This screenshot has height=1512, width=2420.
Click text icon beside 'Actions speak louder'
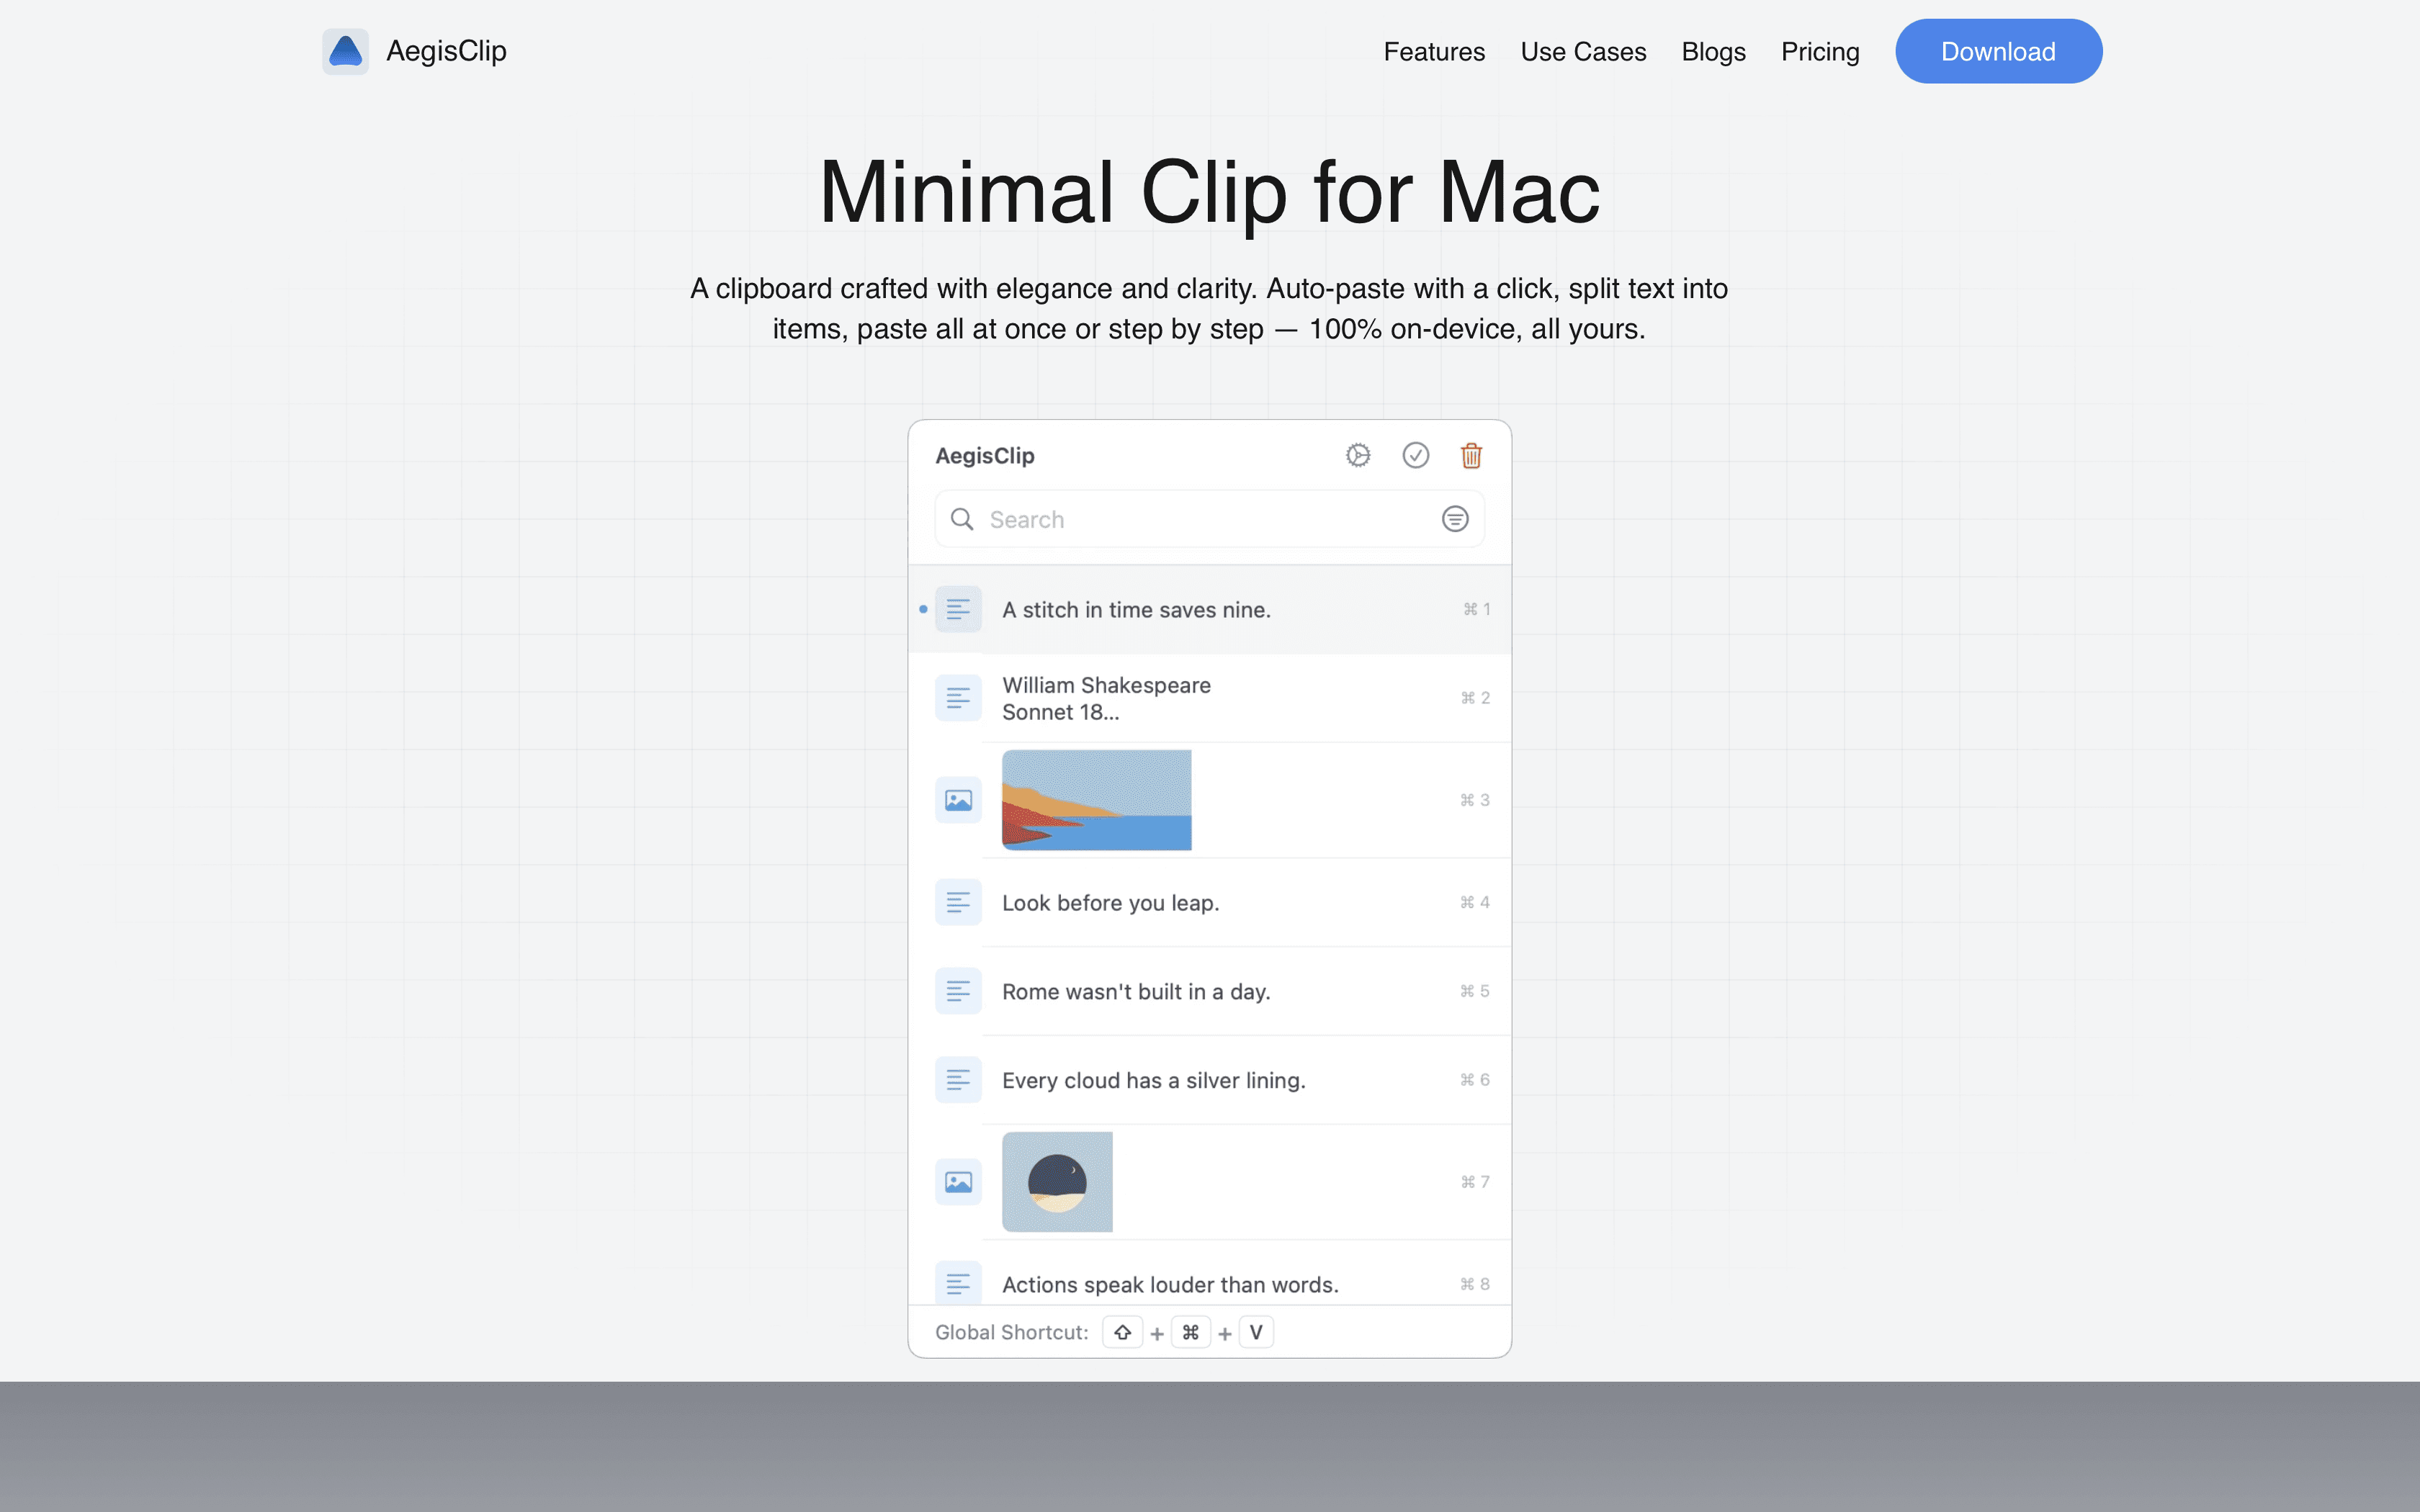pyautogui.click(x=958, y=1284)
